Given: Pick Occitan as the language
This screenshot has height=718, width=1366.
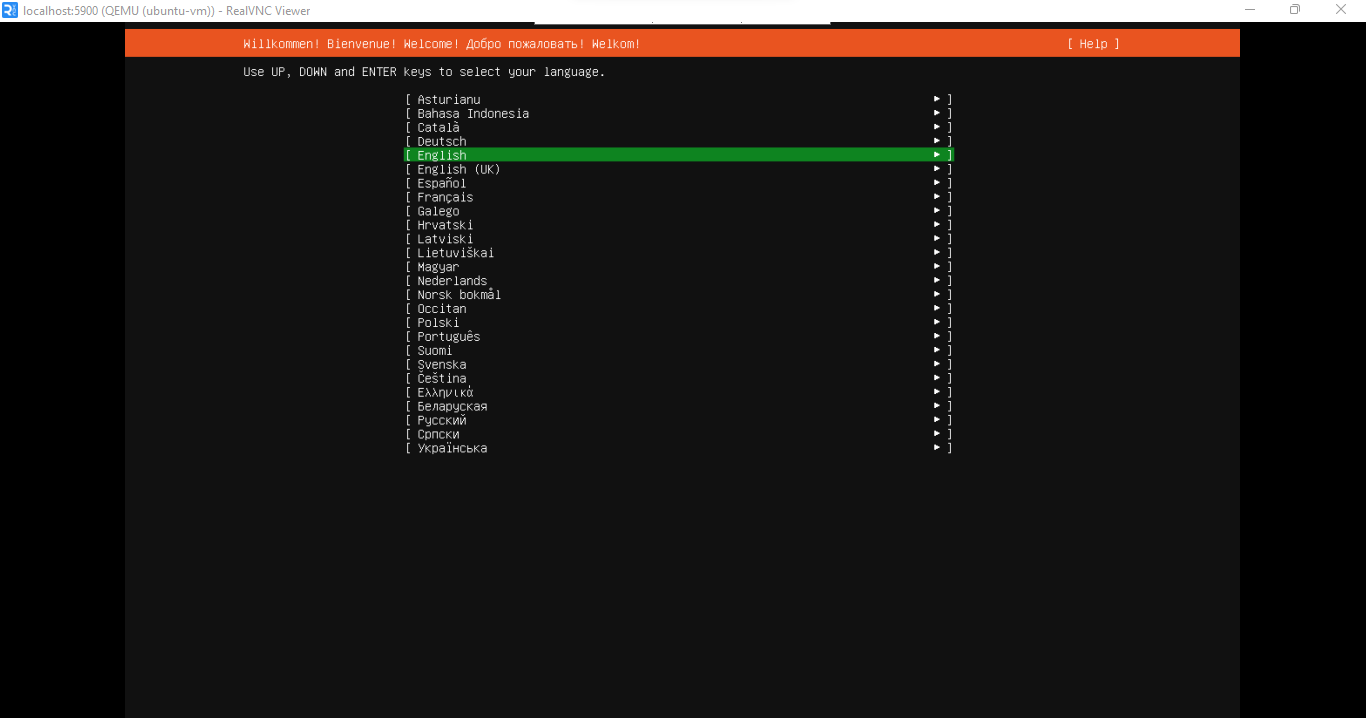Looking at the screenshot, I should [679, 309].
